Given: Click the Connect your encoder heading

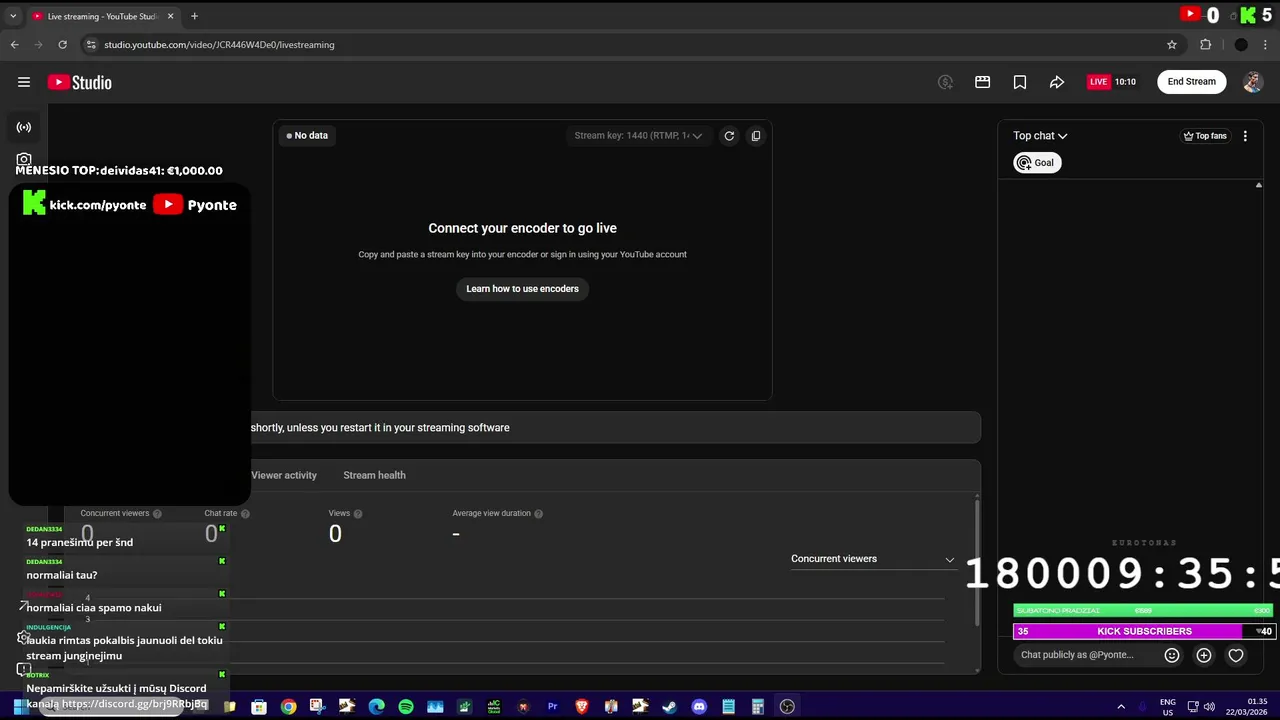Looking at the screenshot, I should tap(522, 228).
